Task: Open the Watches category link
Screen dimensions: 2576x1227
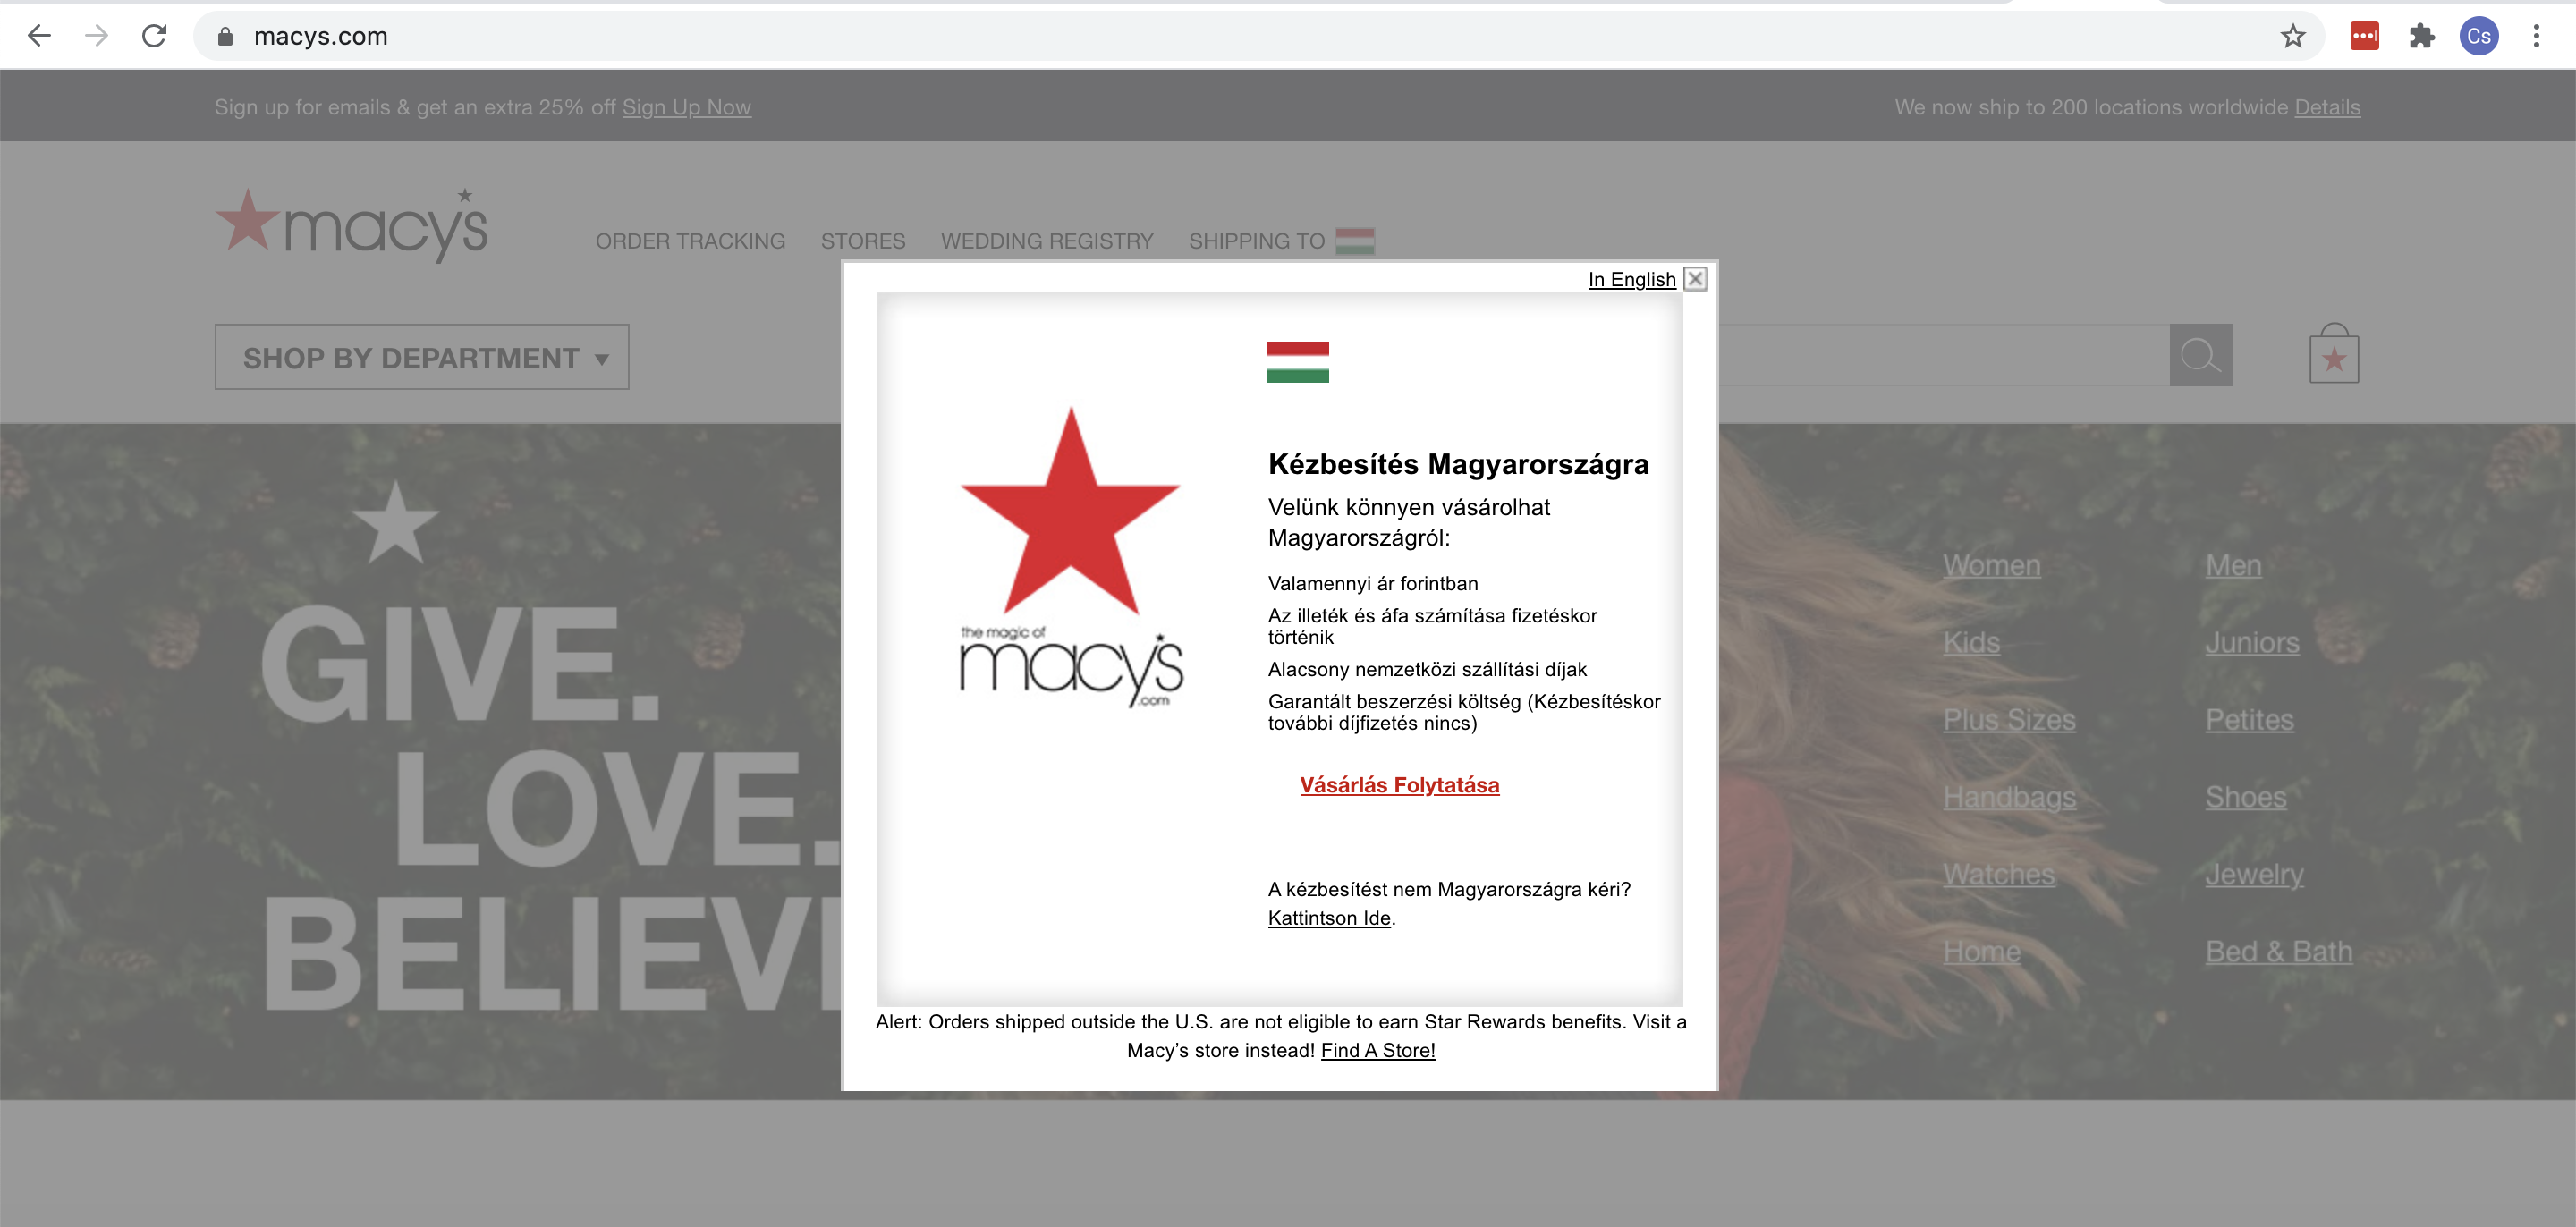Action: click(x=1998, y=874)
